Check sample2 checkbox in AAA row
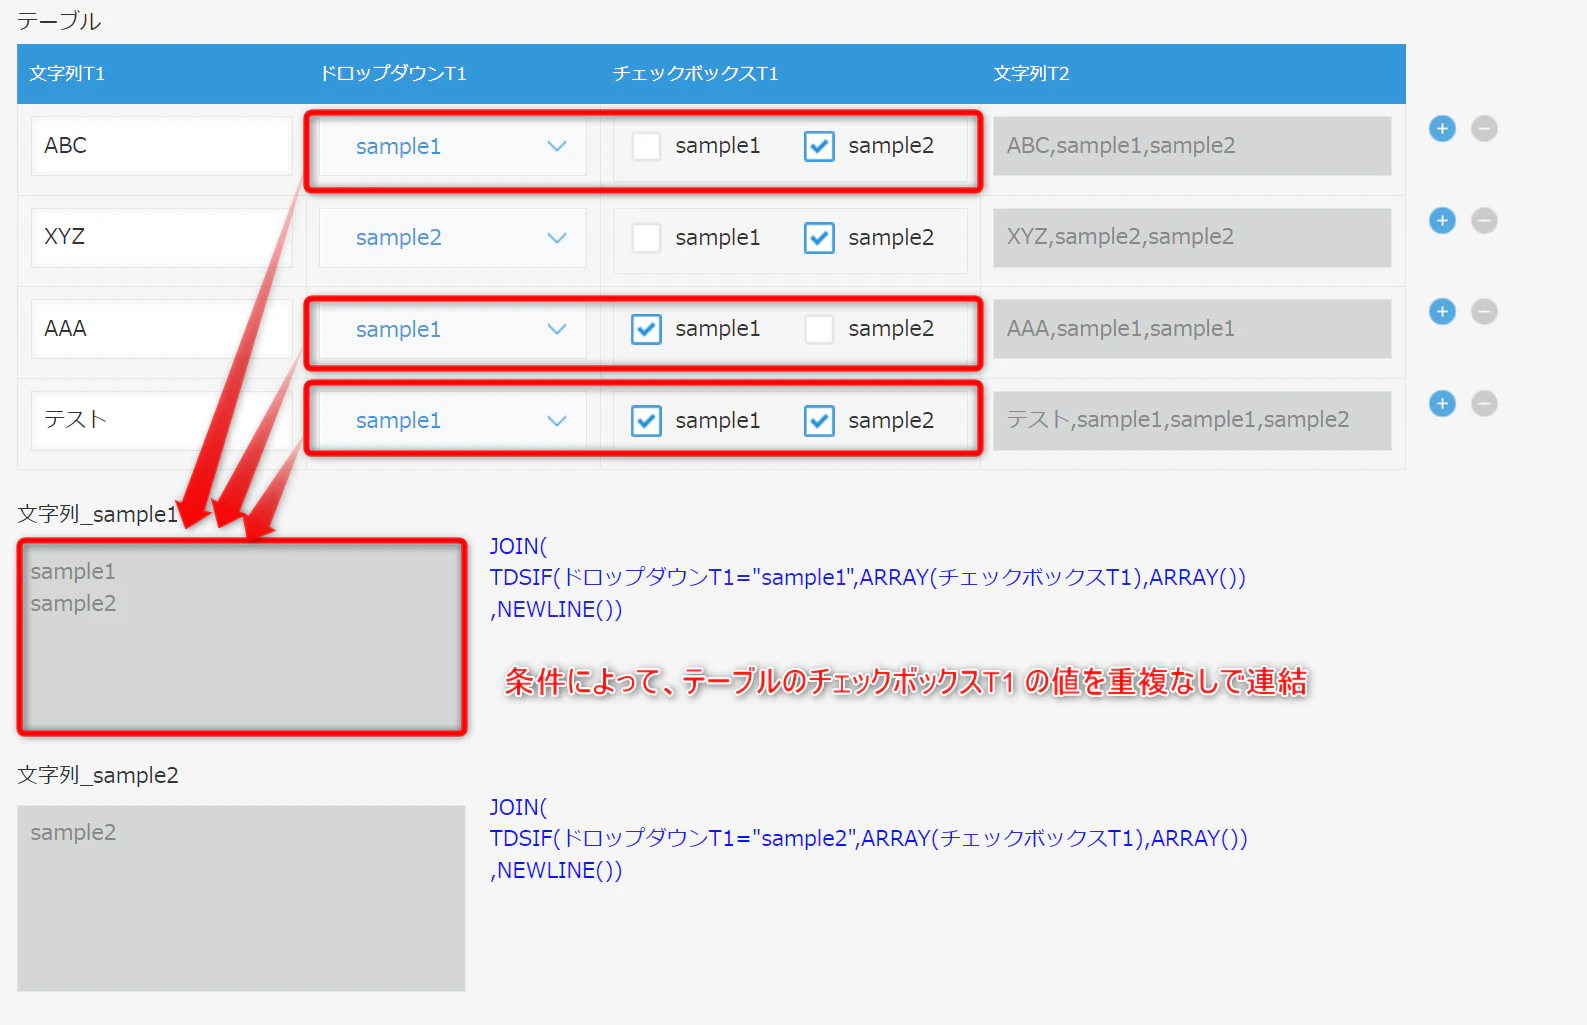The height and width of the screenshot is (1025, 1587). [819, 329]
